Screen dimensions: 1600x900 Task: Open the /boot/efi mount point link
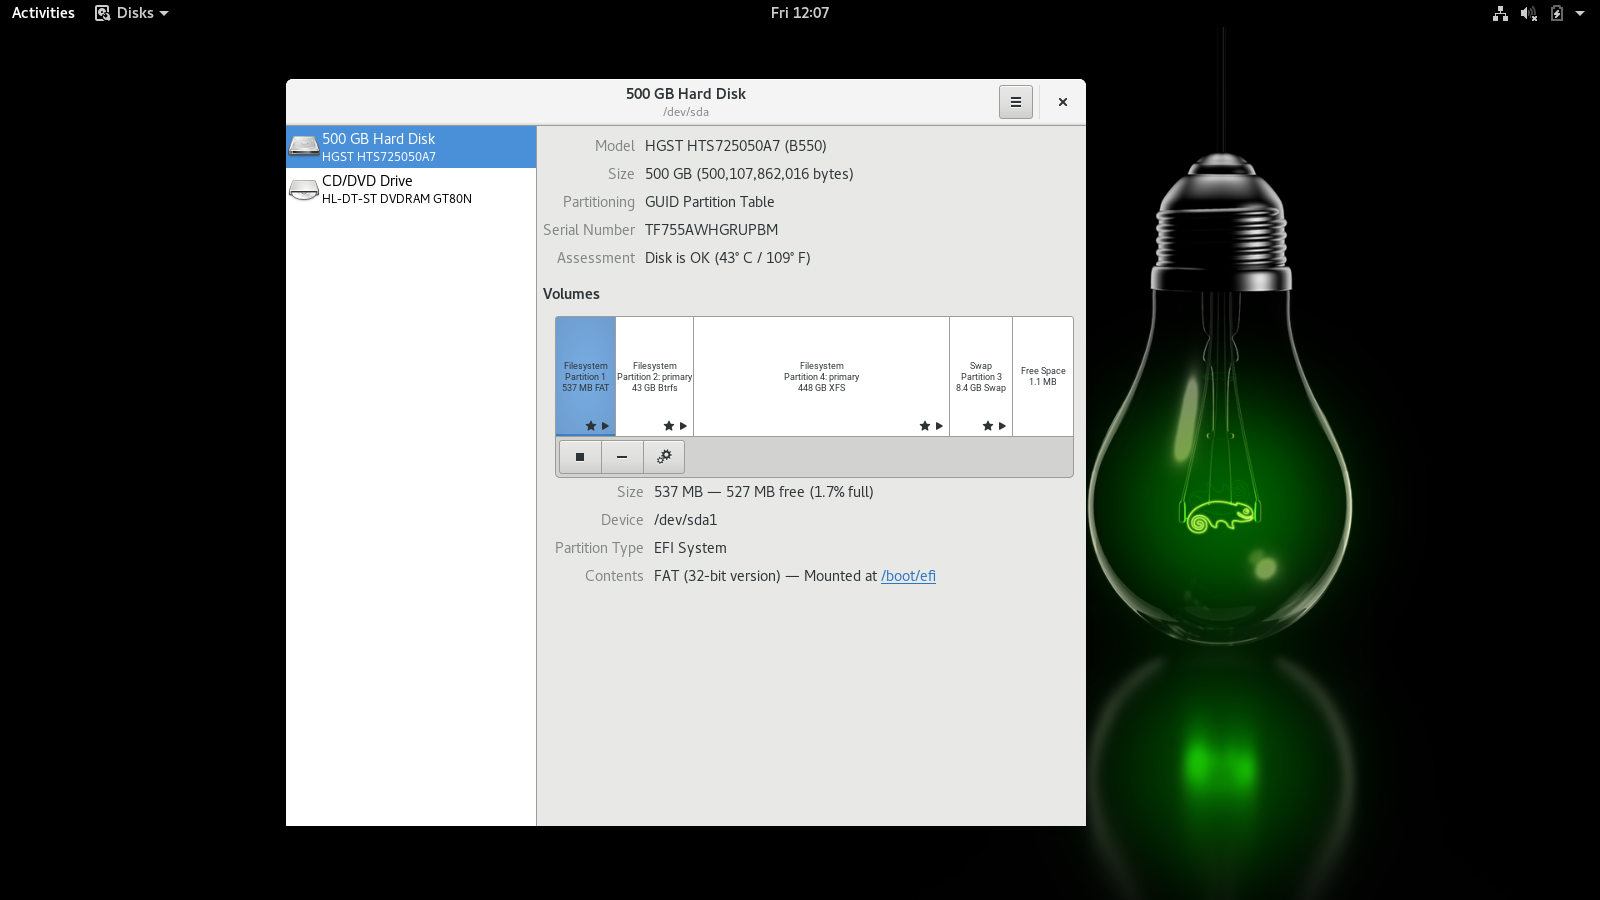(x=908, y=576)
